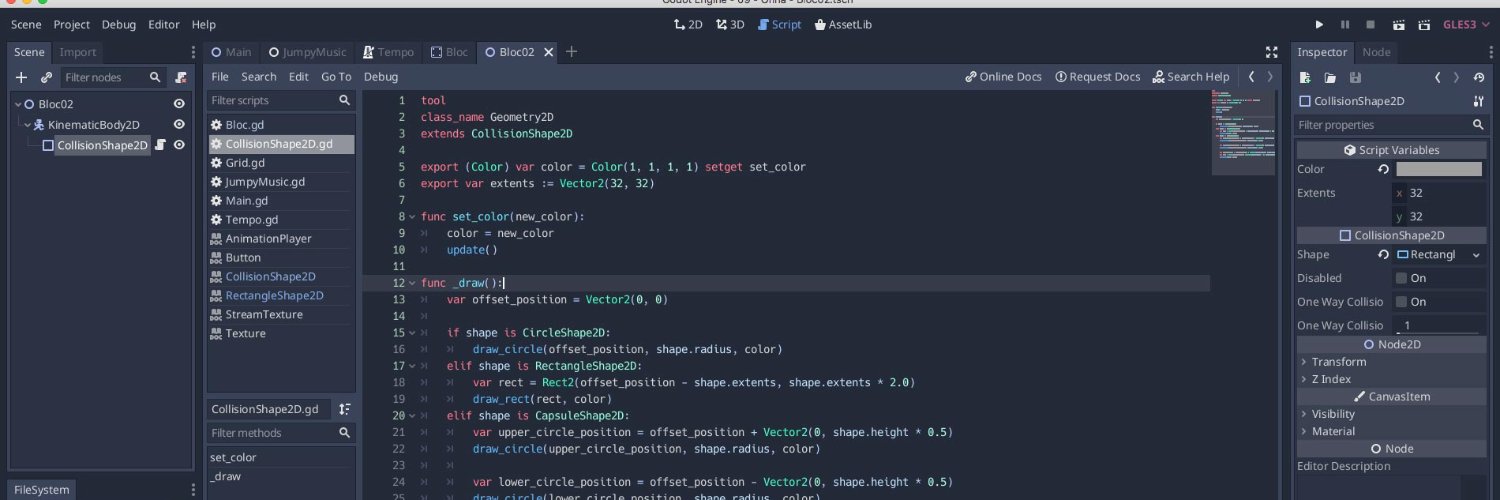
Task: Toggle visibility of Bloc02 node
Action: (x=179, y=103)
